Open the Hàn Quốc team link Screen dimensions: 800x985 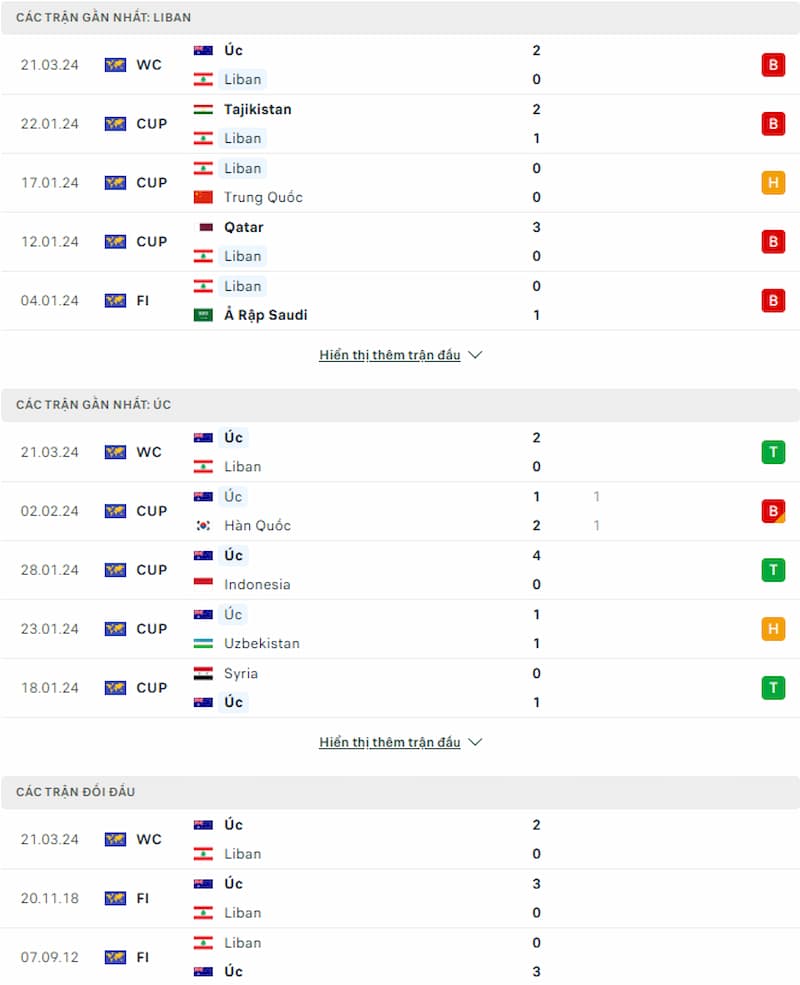point(257,525)
